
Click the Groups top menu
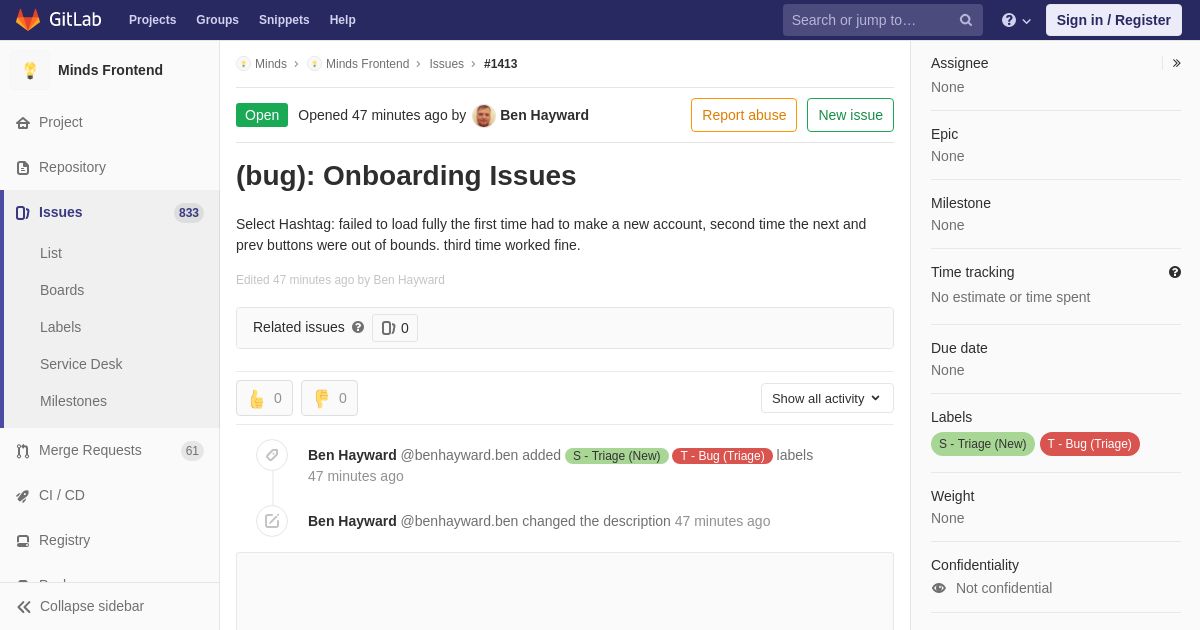pos(217,20)
